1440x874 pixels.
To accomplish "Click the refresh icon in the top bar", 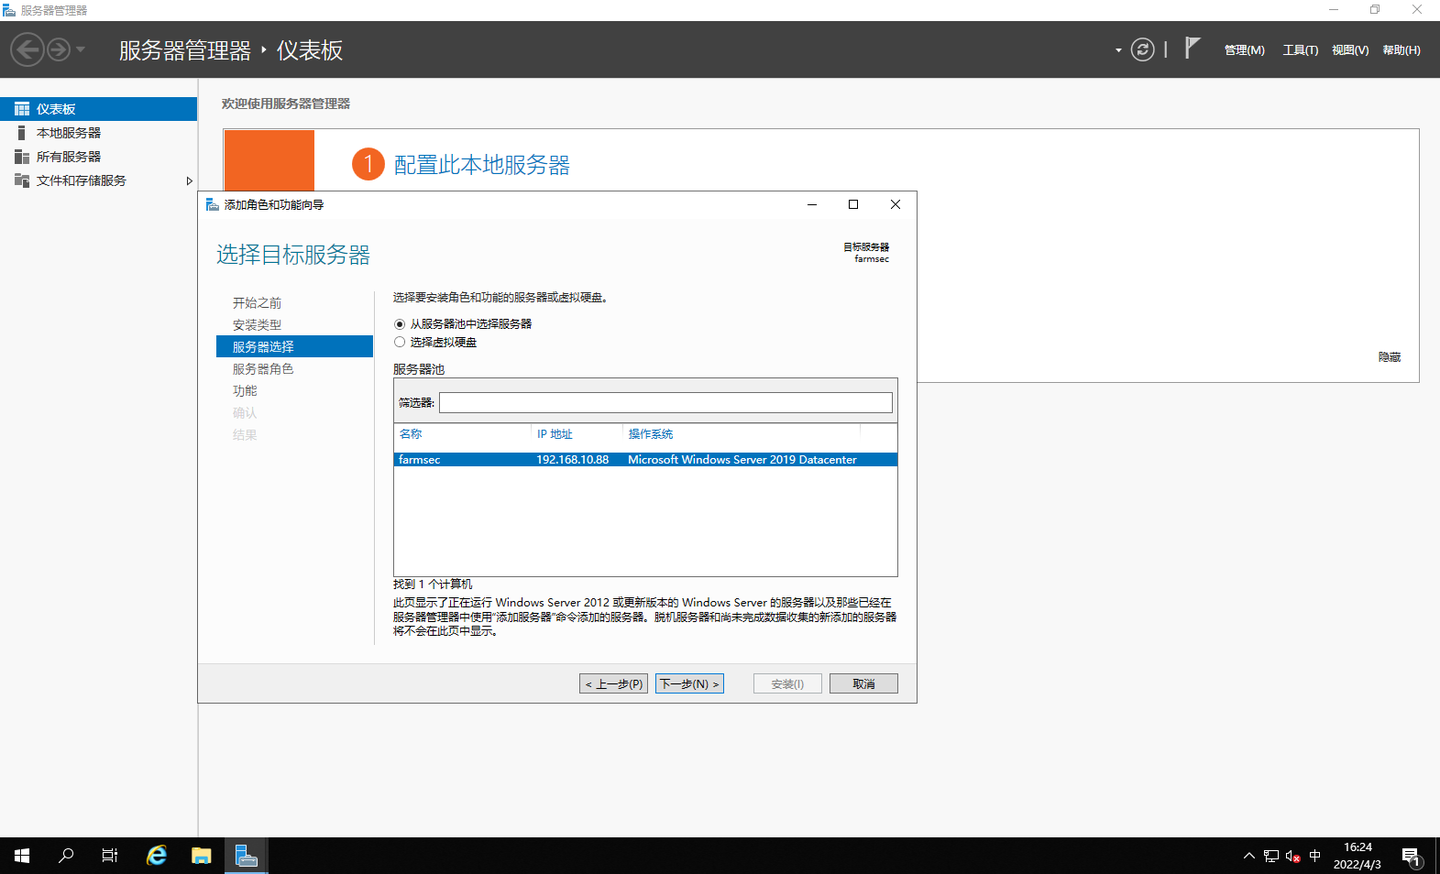I will point(1142,49).
